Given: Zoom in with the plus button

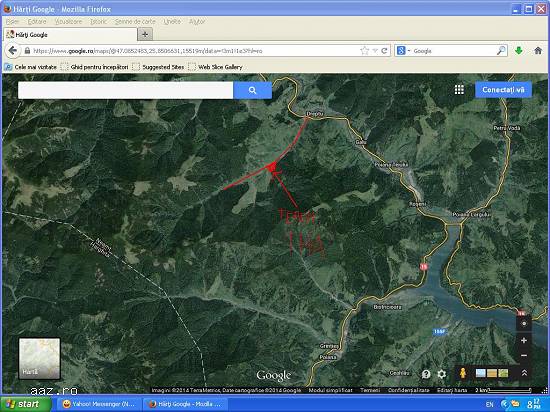Looking at the screenshot, I should [524, 340].
